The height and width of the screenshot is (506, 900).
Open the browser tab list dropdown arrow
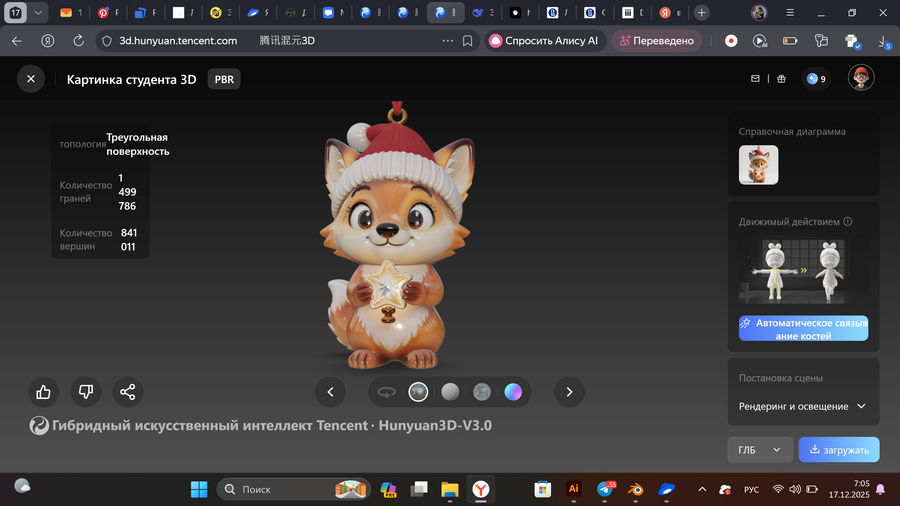[38, 13]
